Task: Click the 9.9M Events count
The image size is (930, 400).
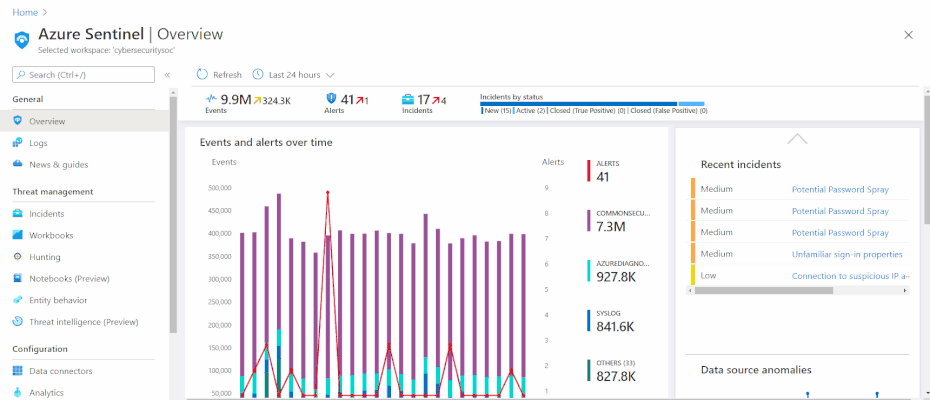Action: [x=236, y=99]
